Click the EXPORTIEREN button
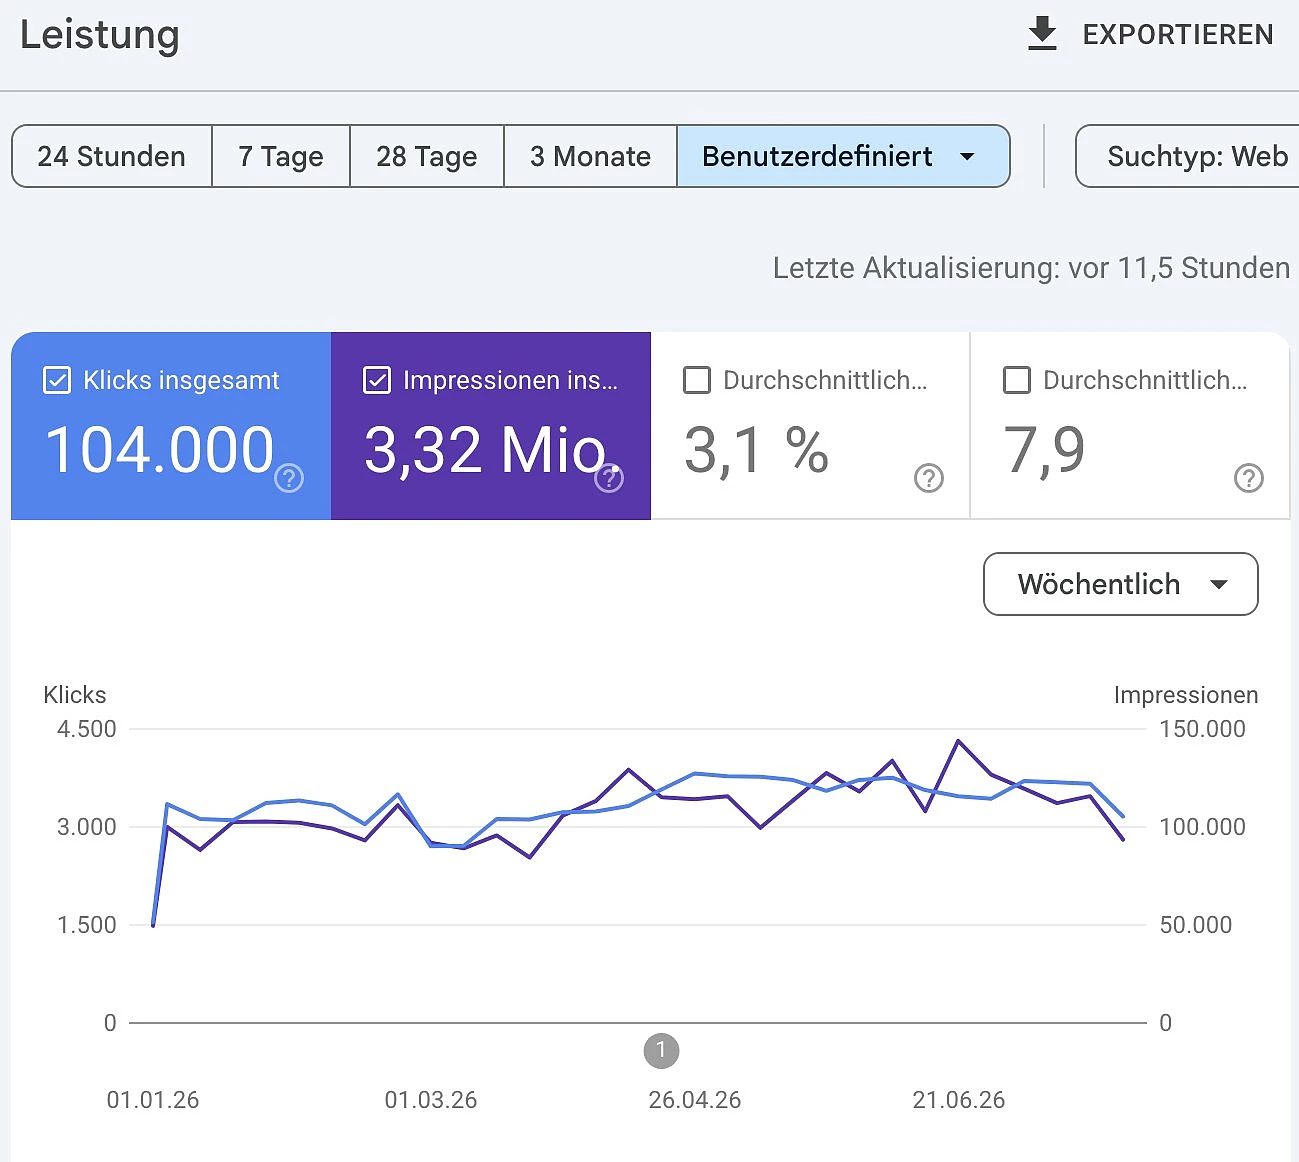The image size is (1299, 1162). click(1150, 34)
